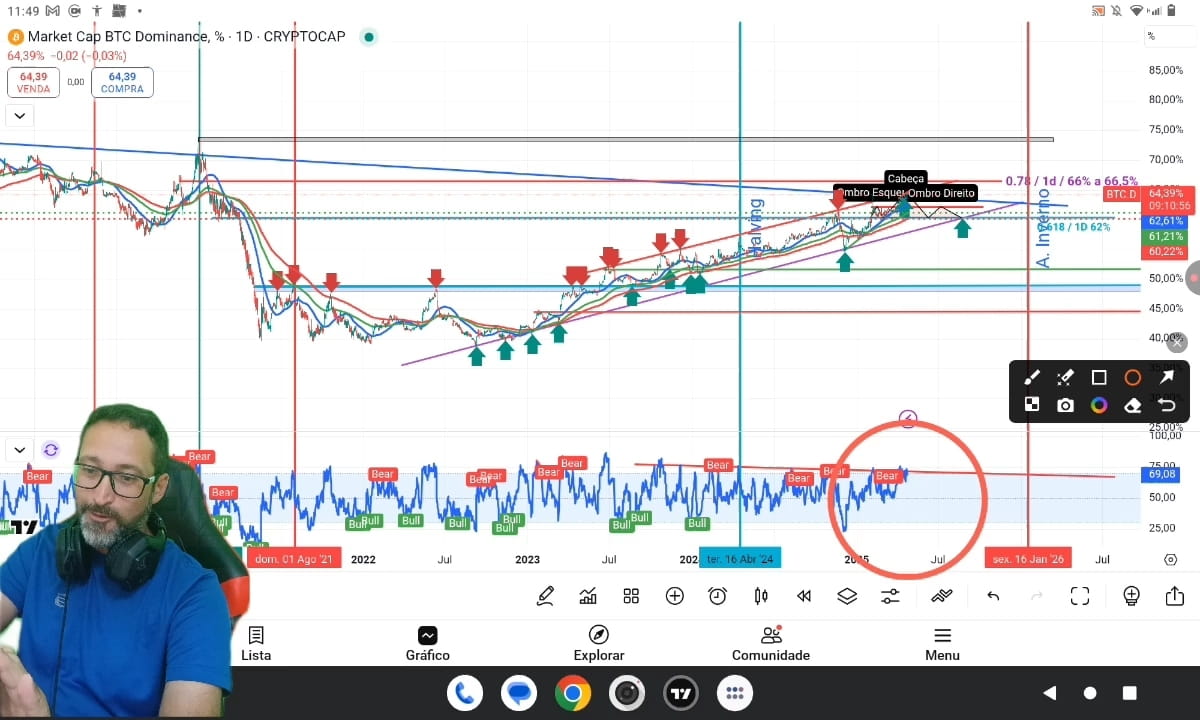
Task: Collapse the main chart pane chevron
Action: (x=19, y=115)
